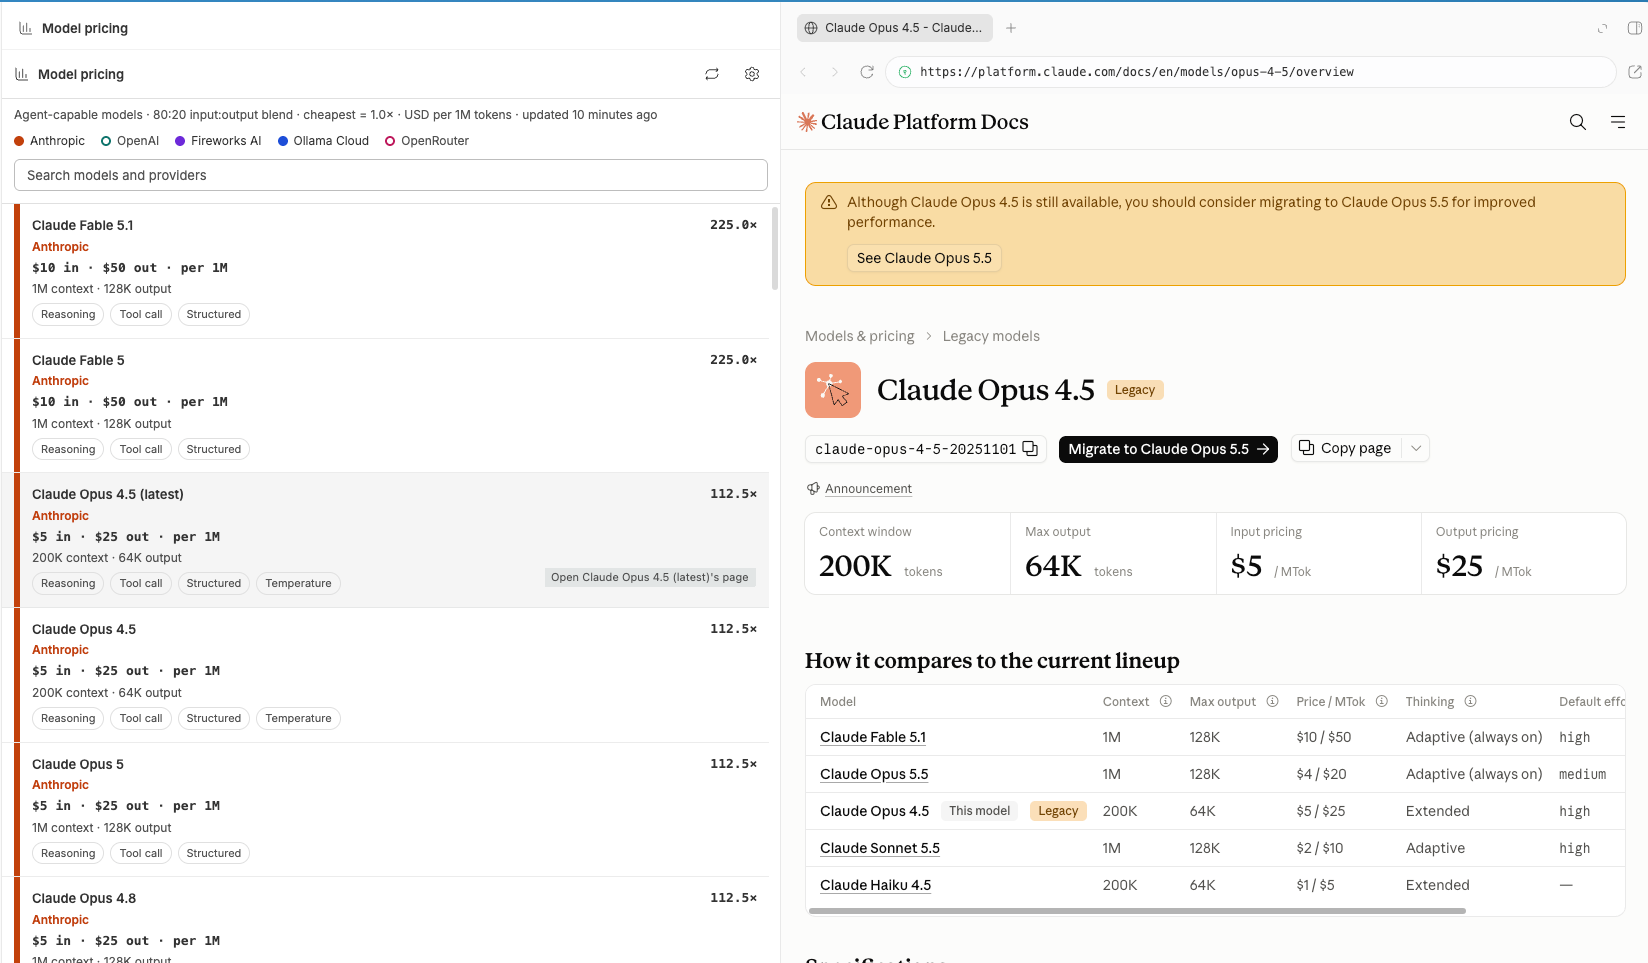Select the Claude Opus 4.5 browser tab
Image resolution: width=1648 pixels, height=963 pixels.
pyautogui.click(x=894, y=28)
